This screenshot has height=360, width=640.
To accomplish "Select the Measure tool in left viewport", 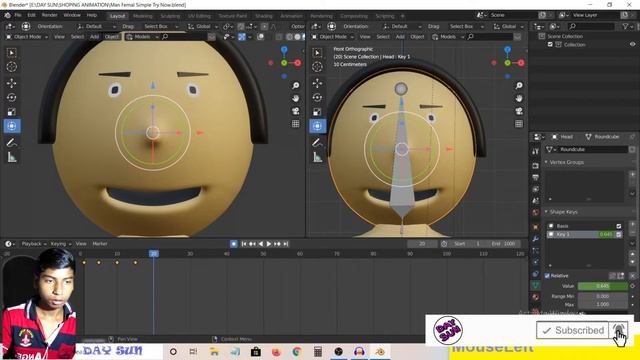I will click(x=11, y=157).
